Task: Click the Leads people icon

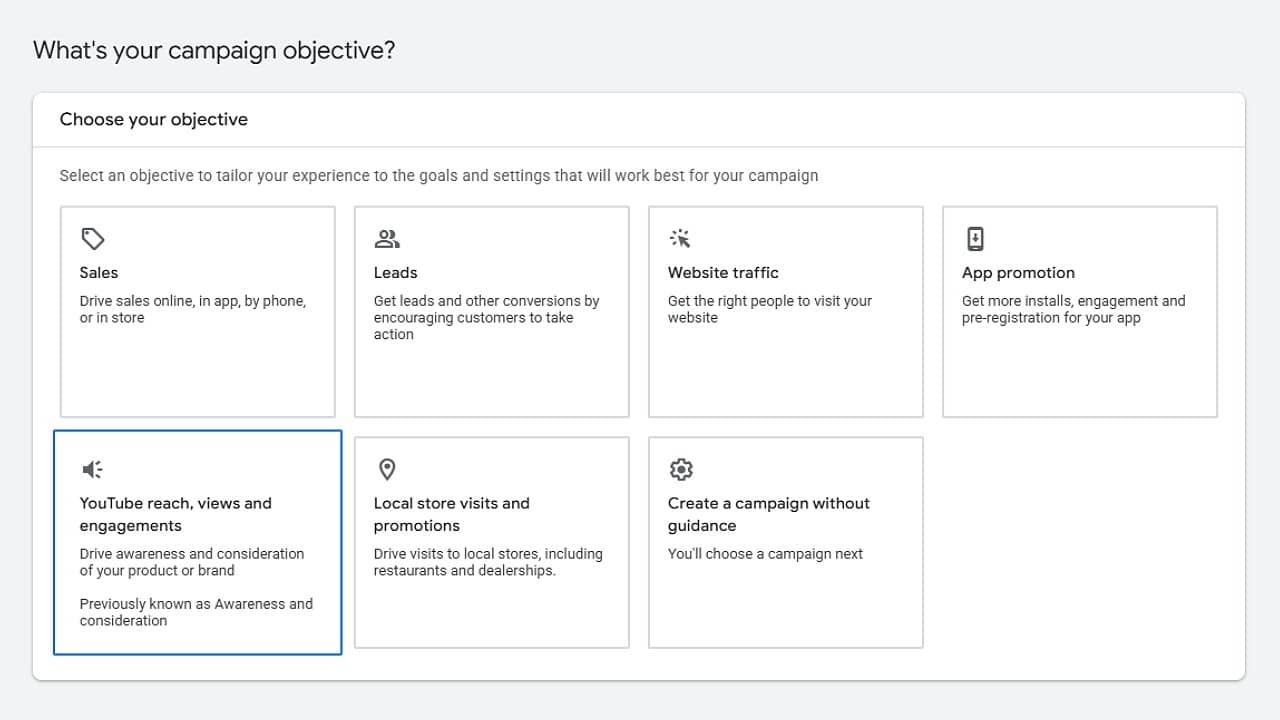Action: click(387, 239)
